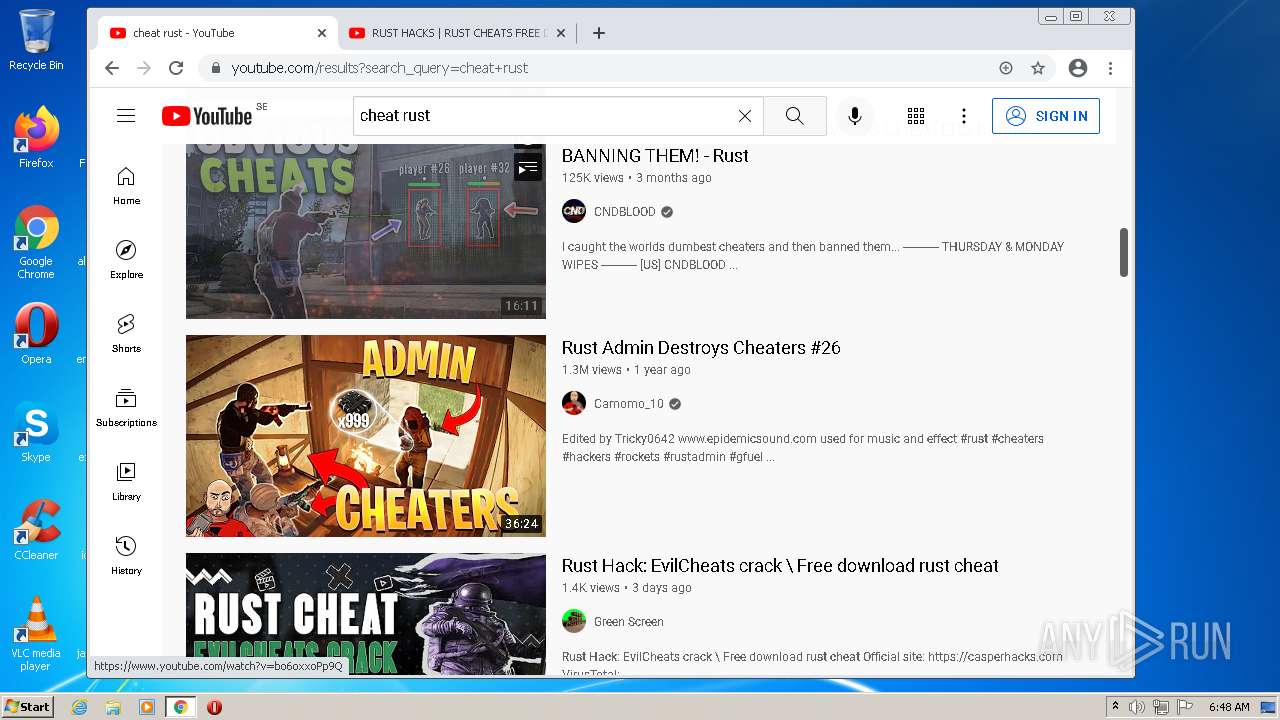Viewport: 1280px width, 720px height.
Task: Clear the search query with the X
Action: 745,116
